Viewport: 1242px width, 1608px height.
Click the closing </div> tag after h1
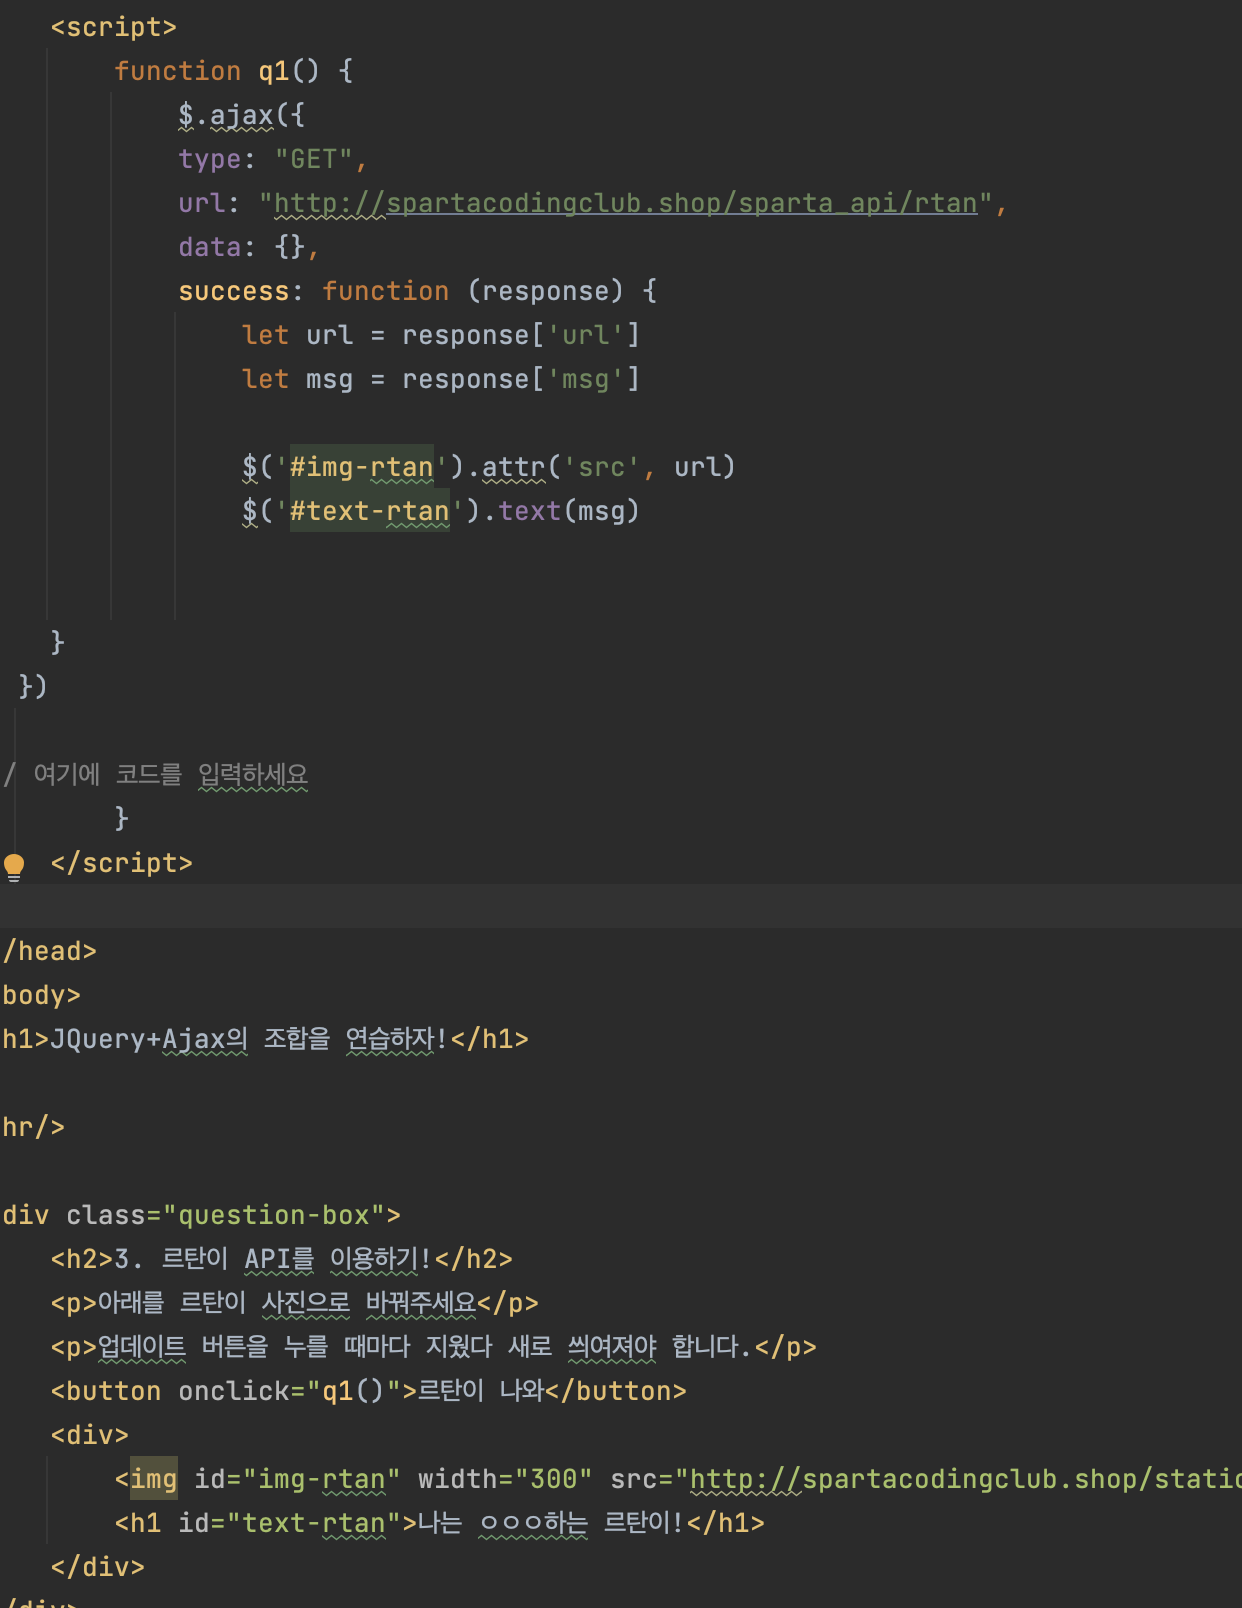98,1567
